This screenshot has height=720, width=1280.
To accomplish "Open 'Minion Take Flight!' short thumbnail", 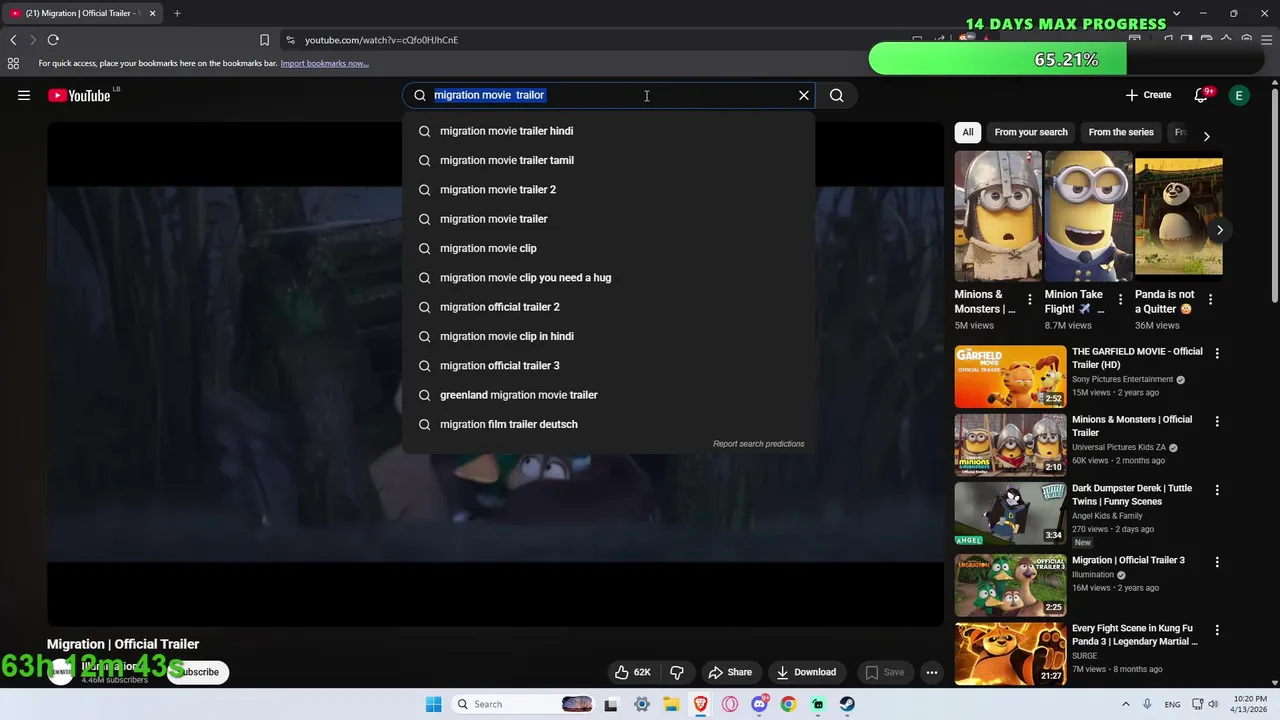I will point(1088,216).
